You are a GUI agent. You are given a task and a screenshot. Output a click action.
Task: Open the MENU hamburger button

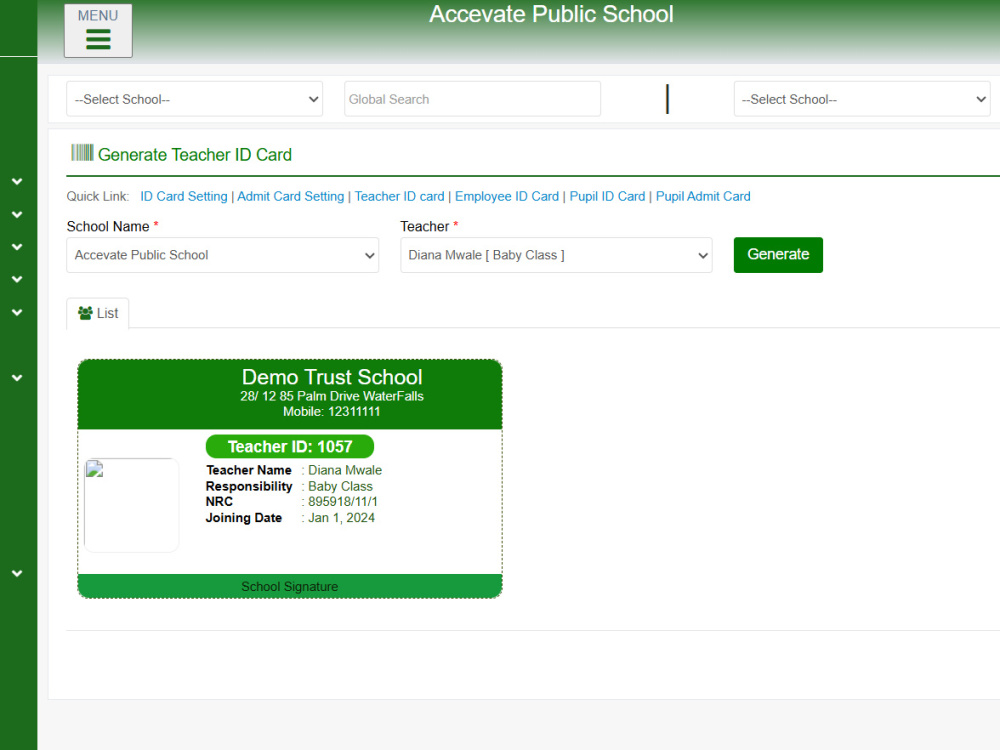point(98,31)
